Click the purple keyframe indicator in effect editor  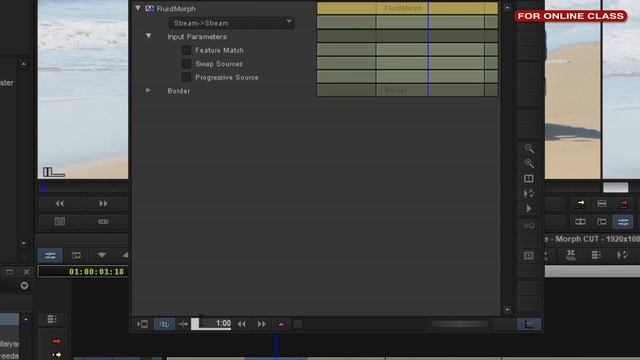coord(281,324)
